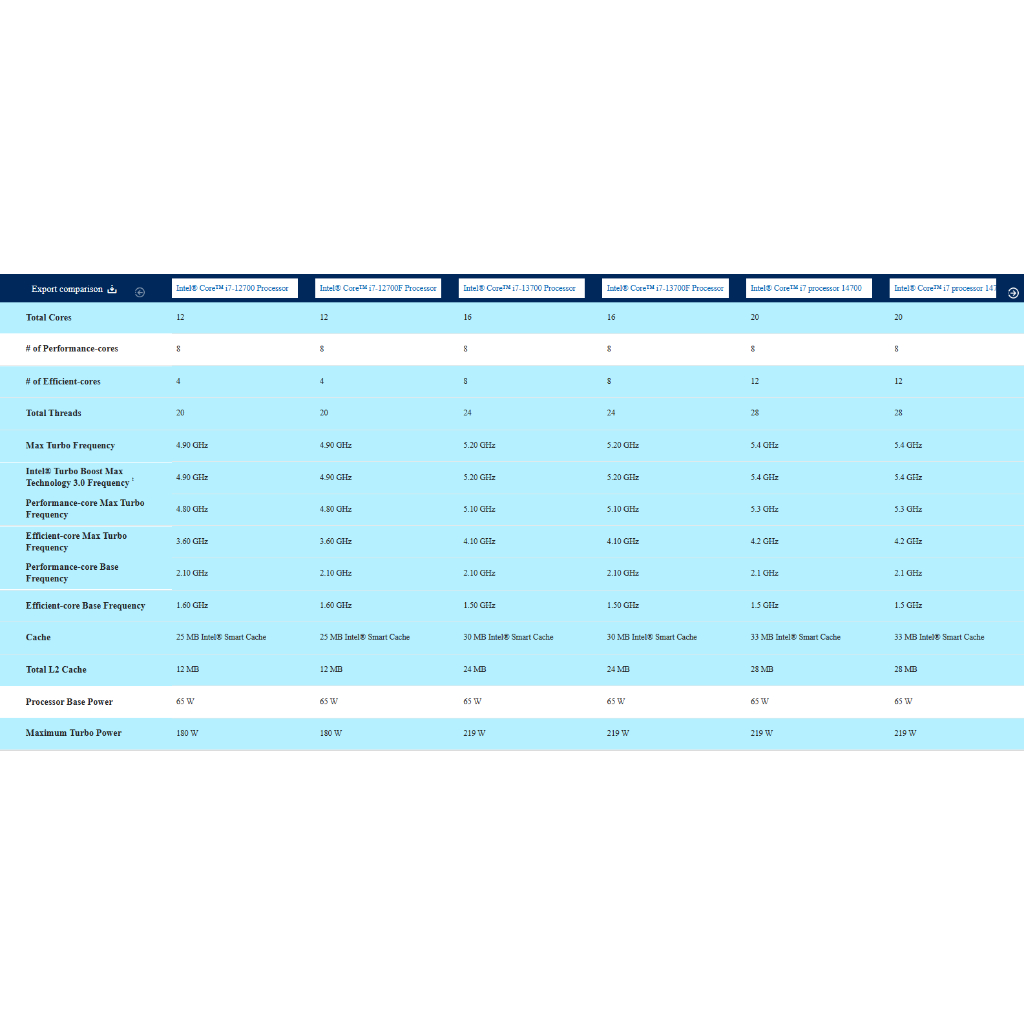The image size is (1024, 1024).
Task: Click the Export comparison download icon
Action: [113, 289]
